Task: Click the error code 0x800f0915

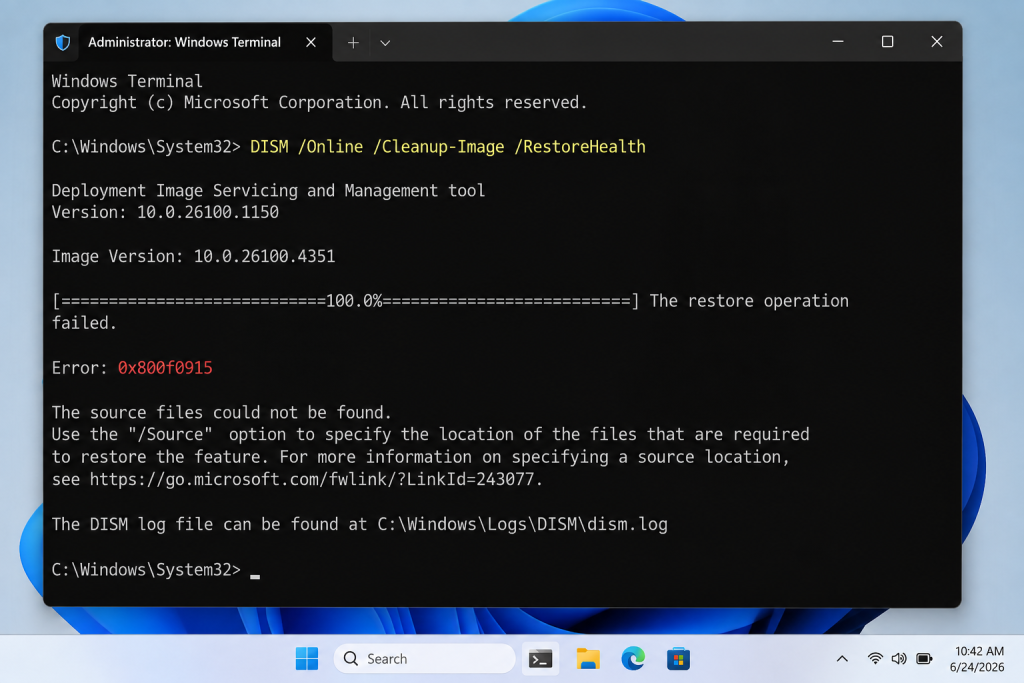Action: point(165,368)
